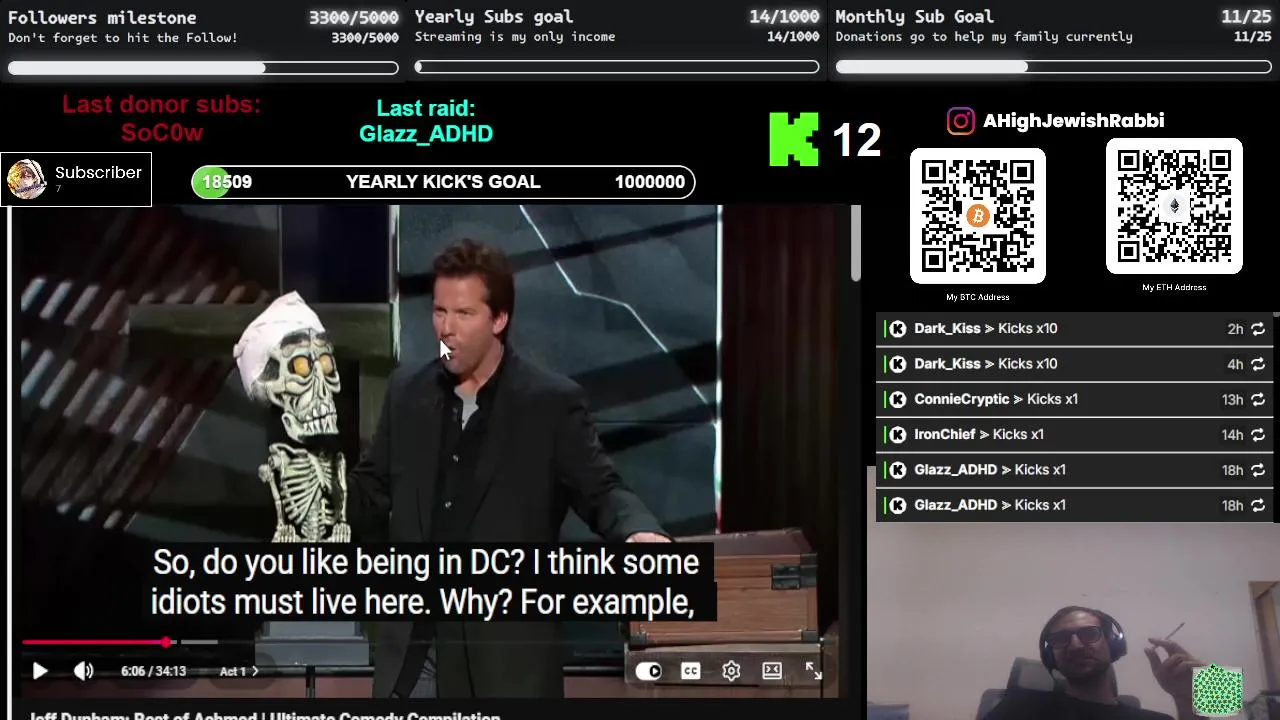Select the Dark_Kiss Kicks x10 entry from 2h ago
This screenshot has height=720, width=1280.
tap(1077, 329)
